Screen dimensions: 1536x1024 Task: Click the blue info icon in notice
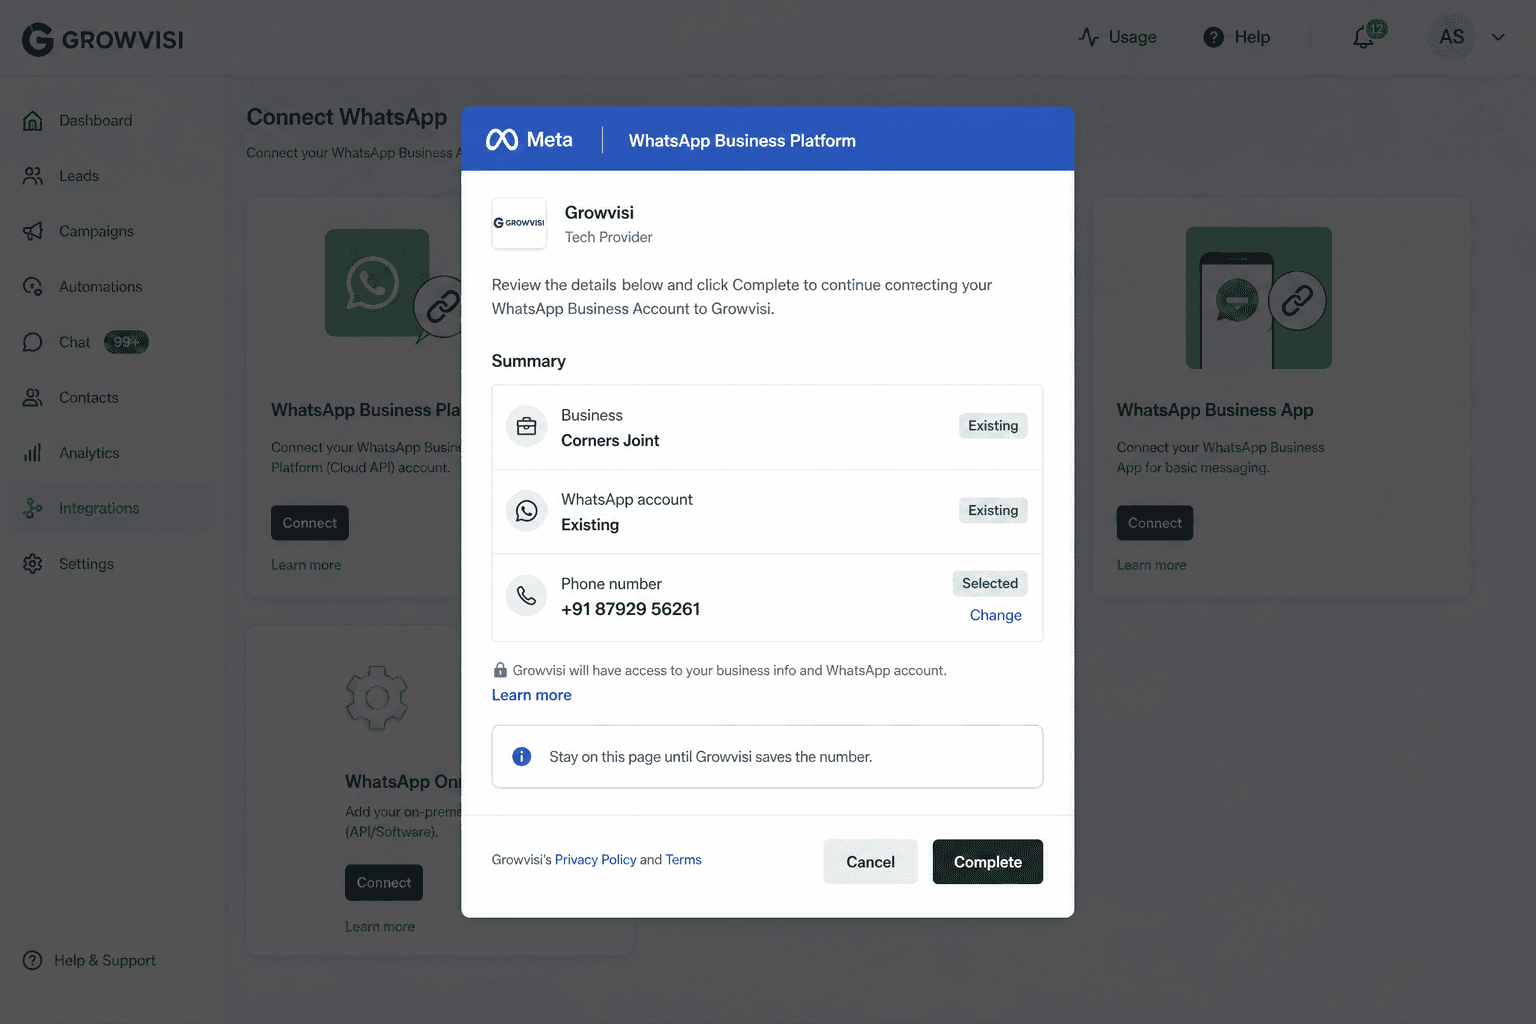(522, 757)
